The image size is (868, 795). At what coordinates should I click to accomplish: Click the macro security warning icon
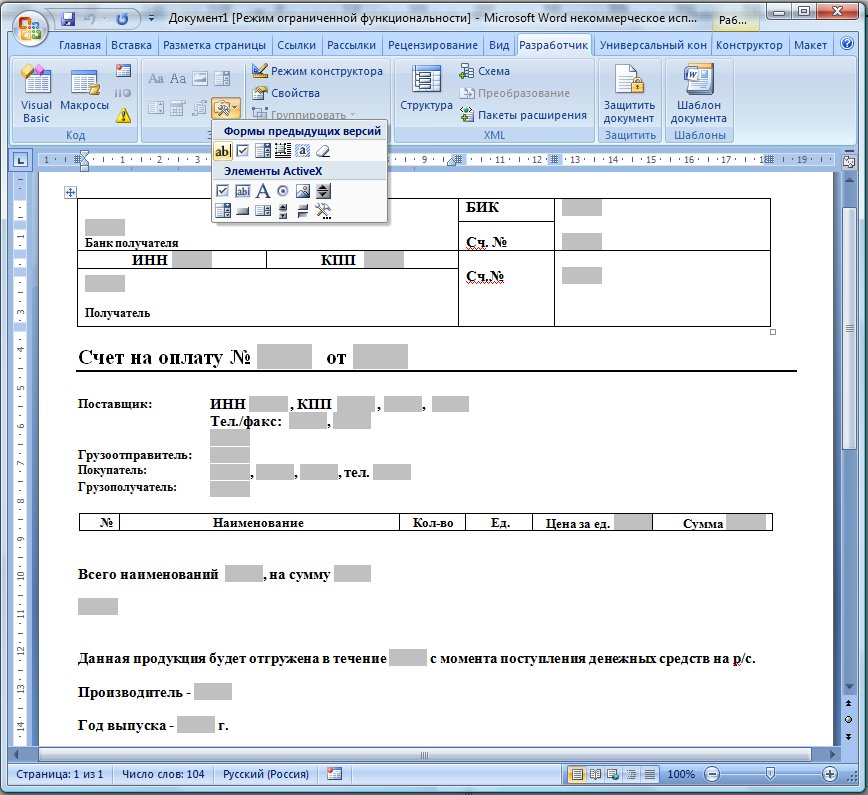coord(123,115)
